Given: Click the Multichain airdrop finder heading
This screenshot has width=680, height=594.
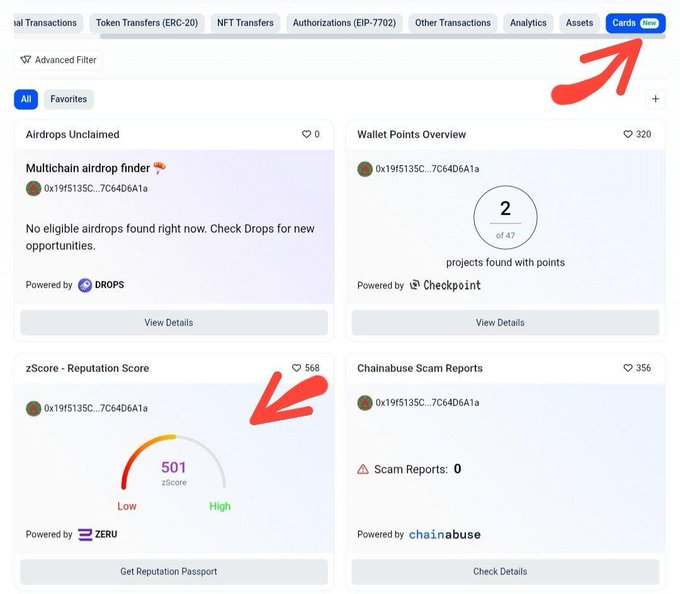Looking at the screenshot, I should pyautogui.click(x=88, y=168).
